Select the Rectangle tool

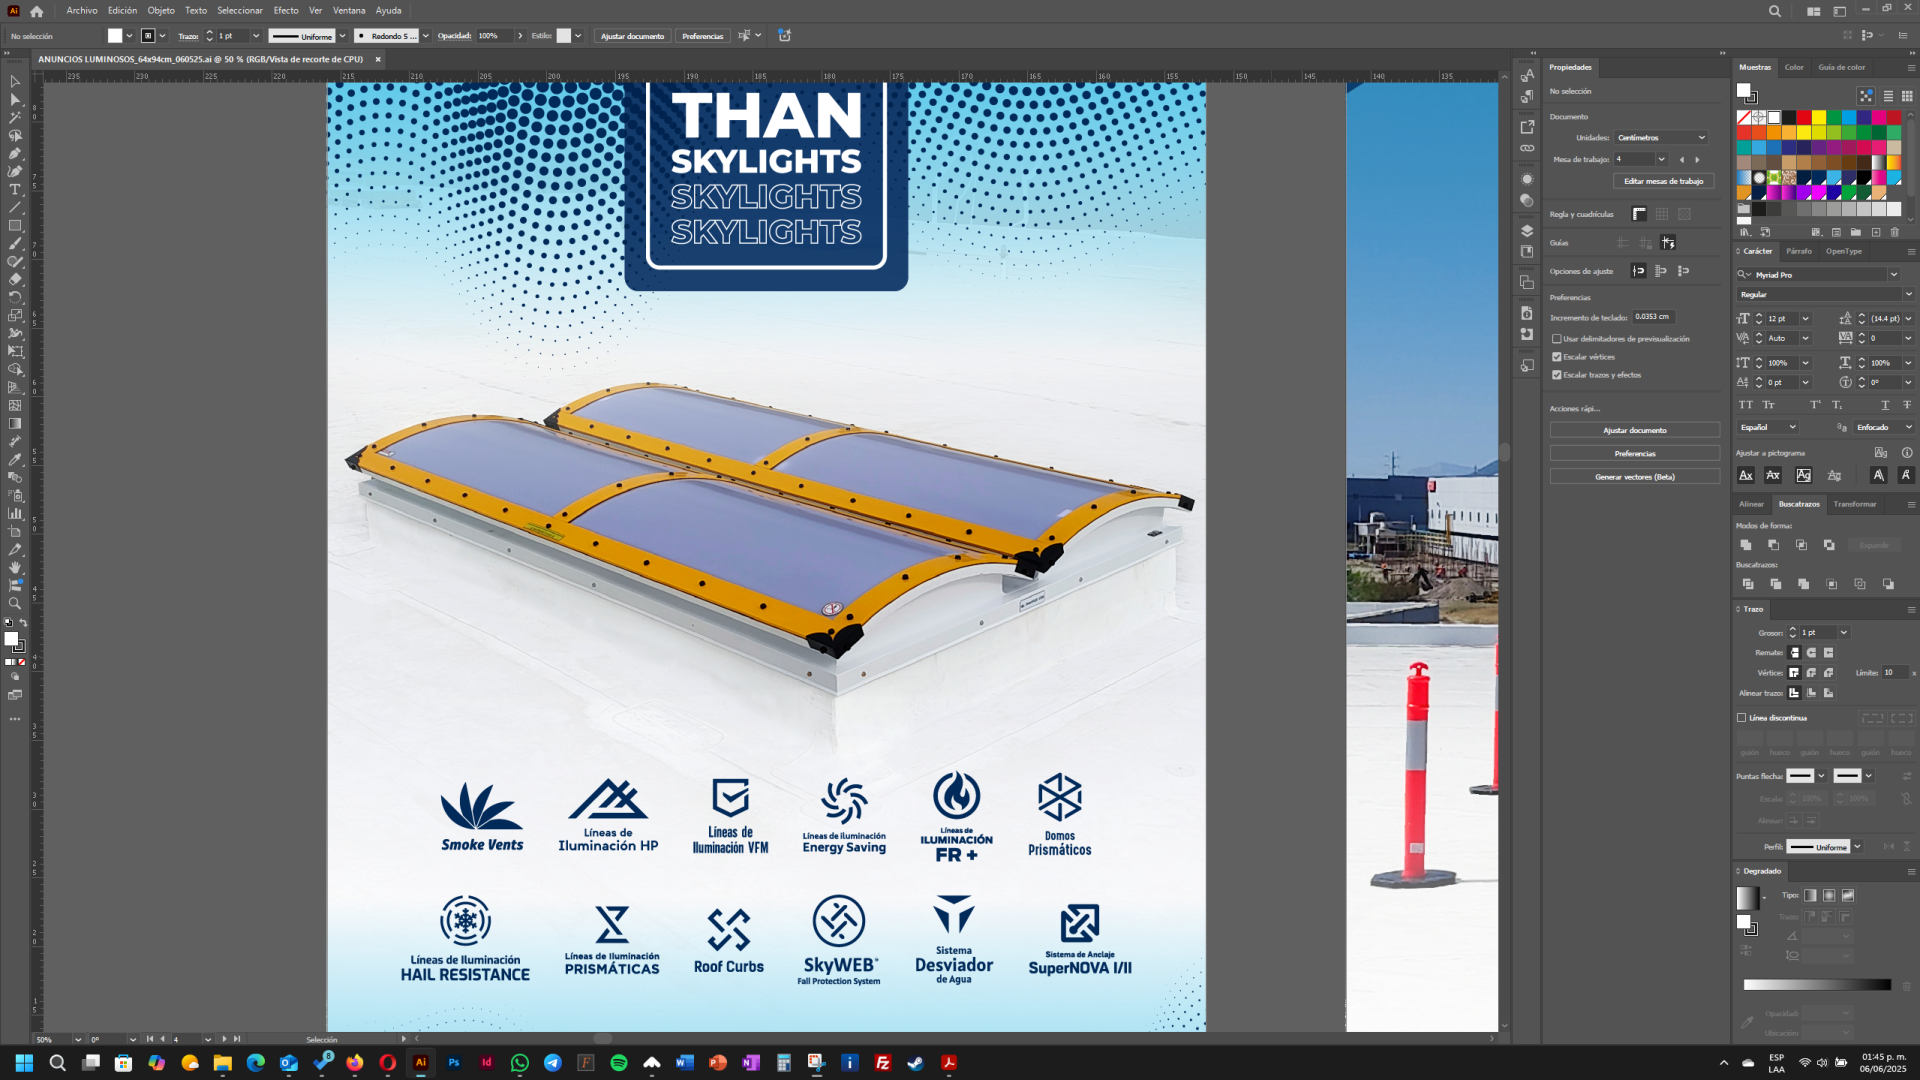point(15,226)
